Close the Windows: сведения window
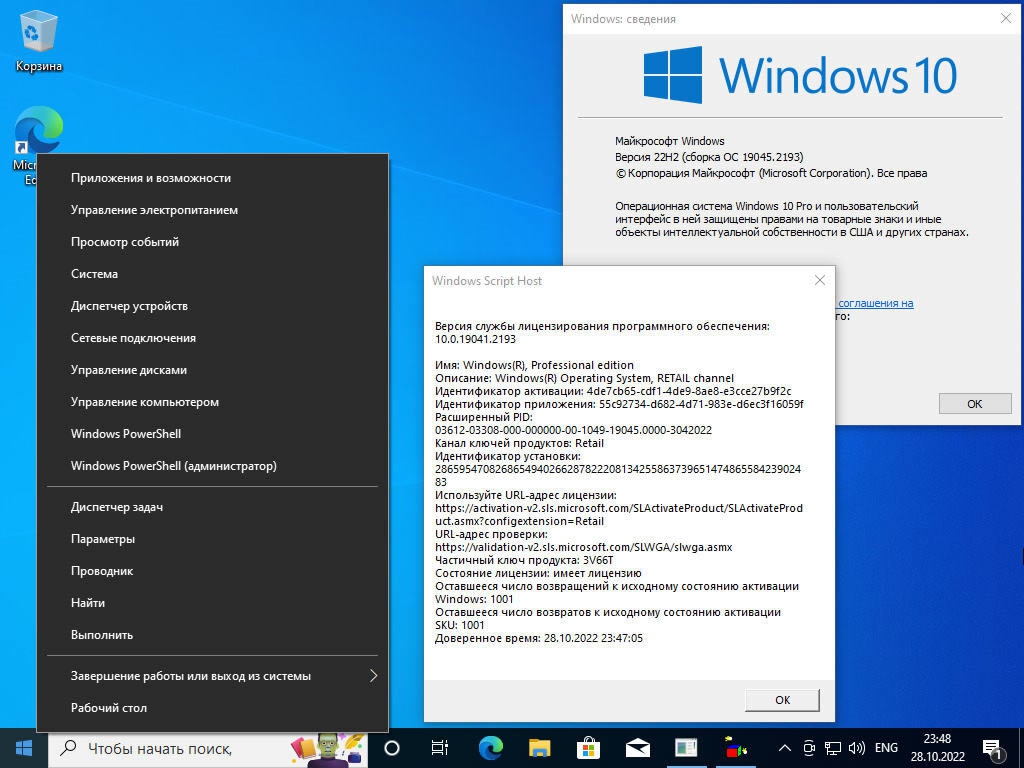 coord(1006,18)
